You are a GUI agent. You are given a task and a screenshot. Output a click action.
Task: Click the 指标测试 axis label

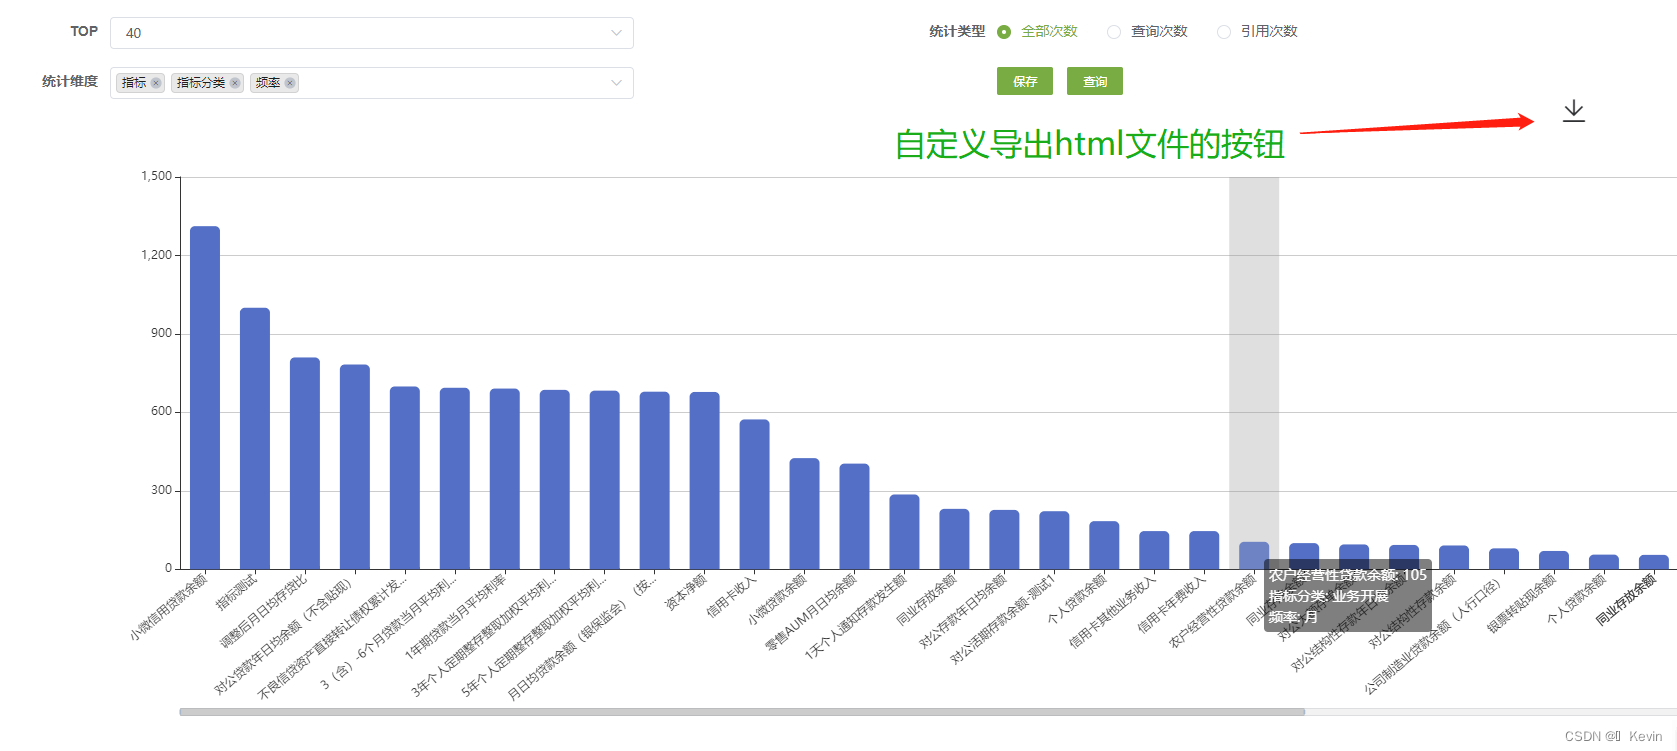[x=236, y=592]
